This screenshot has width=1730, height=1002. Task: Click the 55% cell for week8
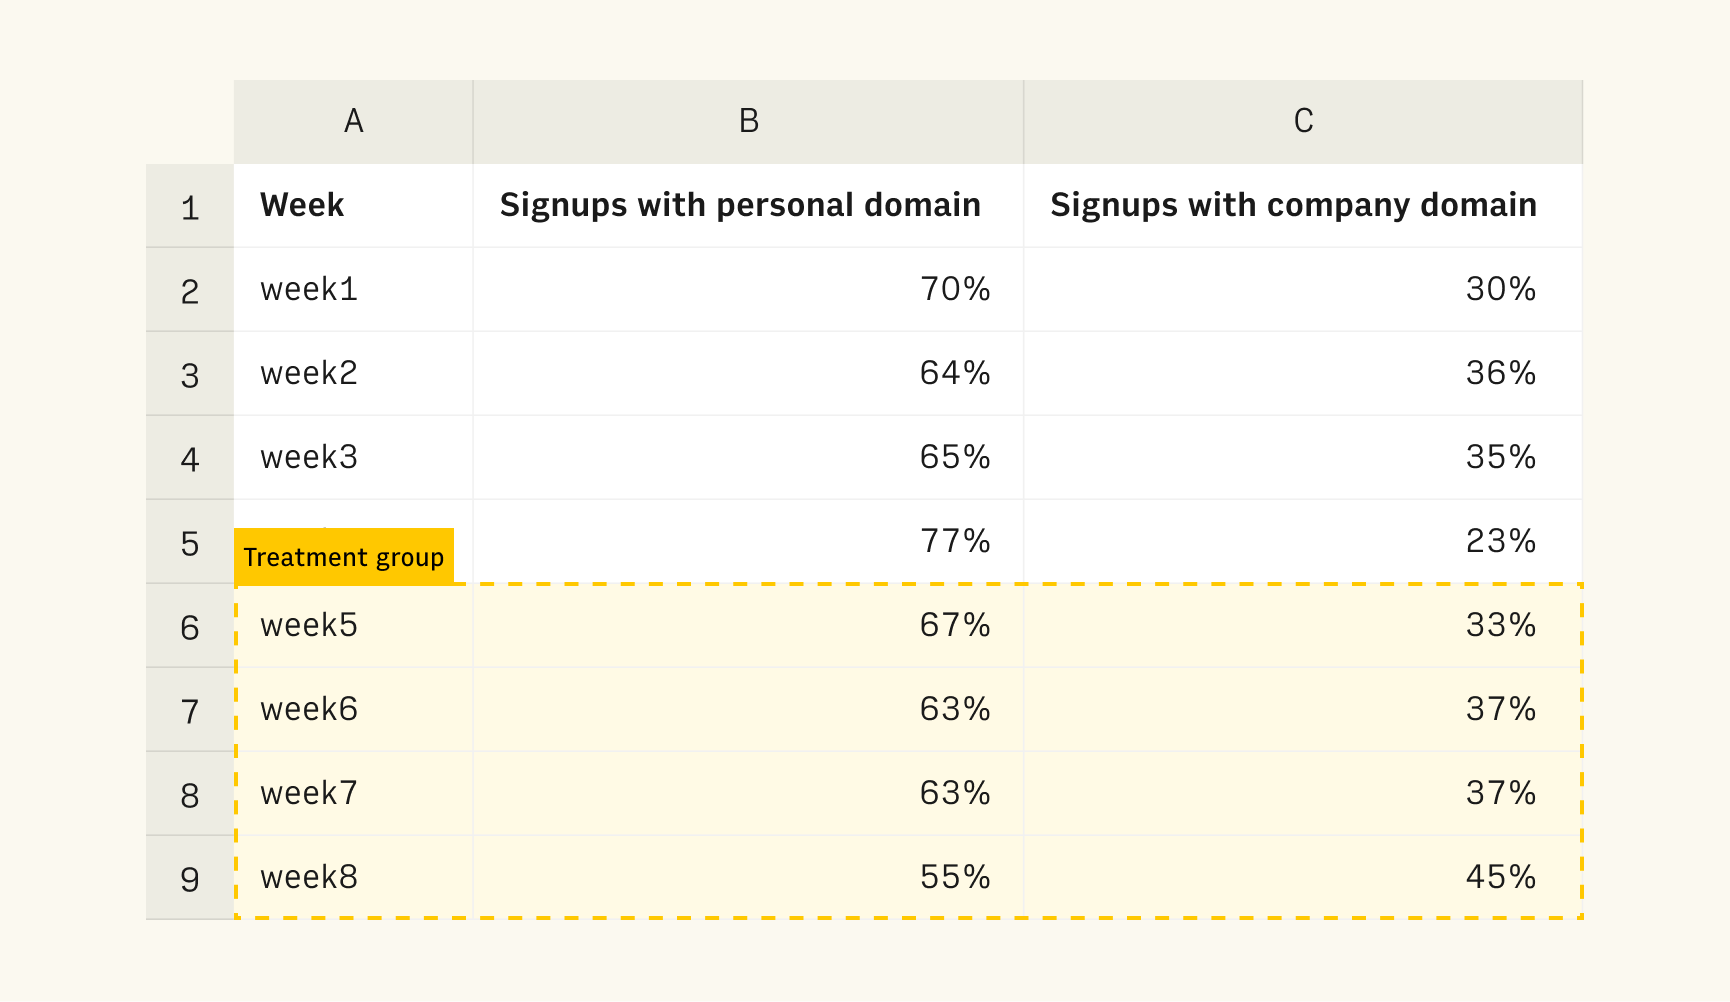click(748, 878)
